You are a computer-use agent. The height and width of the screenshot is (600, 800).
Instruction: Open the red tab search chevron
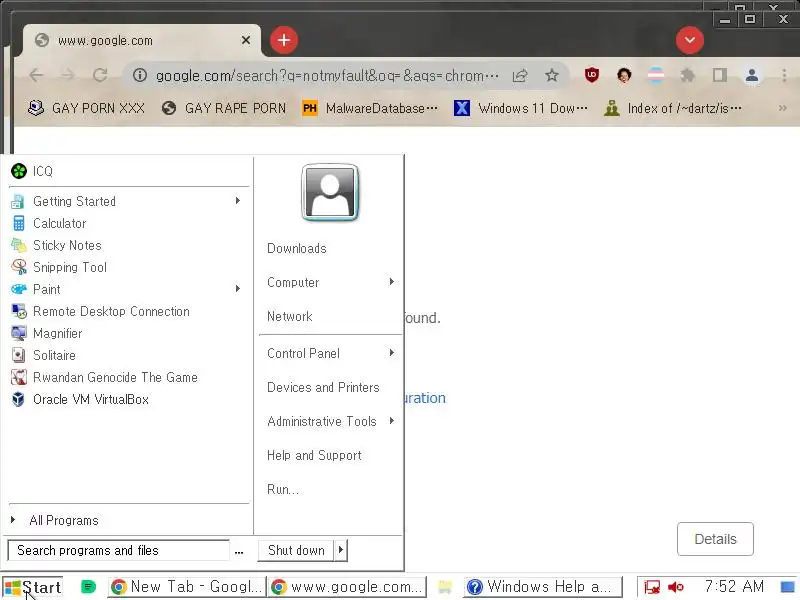point(690,40)
